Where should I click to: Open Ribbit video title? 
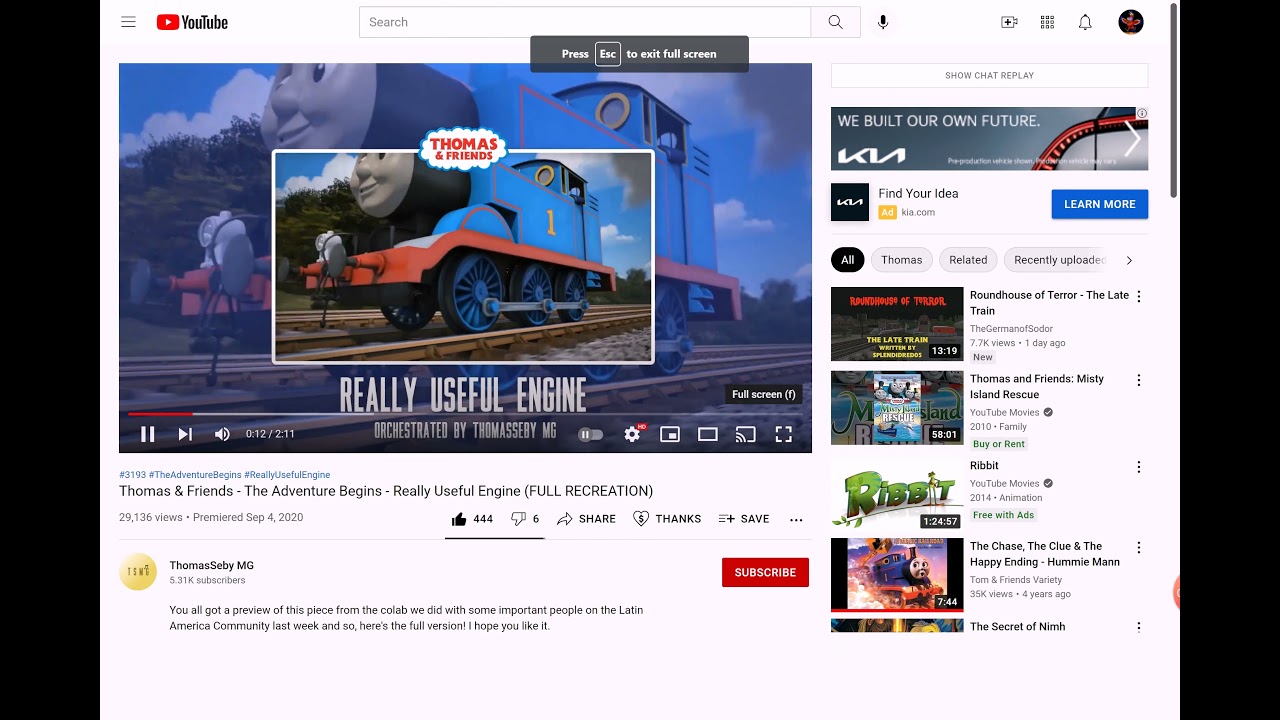(x=984, y=466)
